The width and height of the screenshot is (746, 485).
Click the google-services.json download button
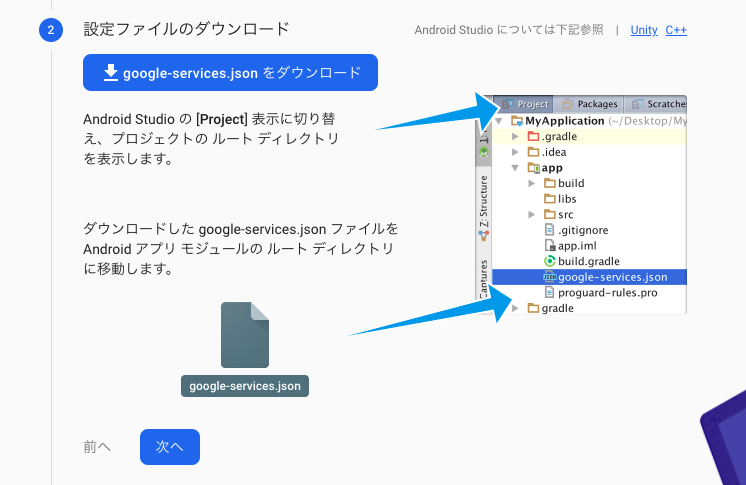coord(230,72)
